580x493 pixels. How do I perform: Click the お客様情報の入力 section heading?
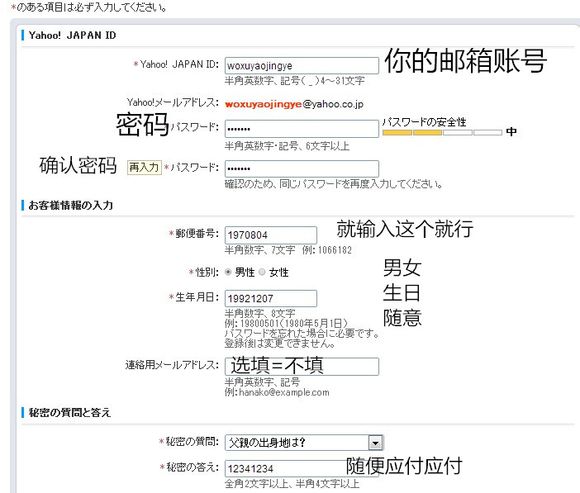click(x=71, y=205)
